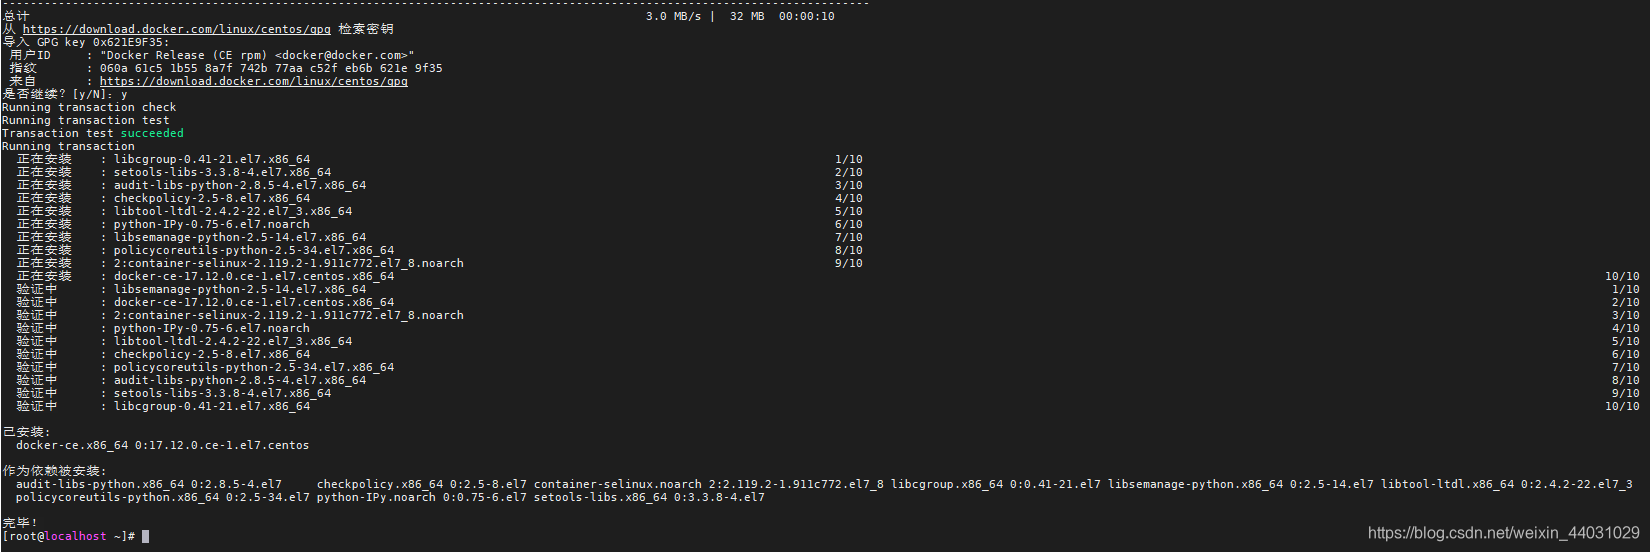Screen dimensions: 1650x552
Task: Click policycoreutils-python in the 验证中 row
Action: pos(254,367)
